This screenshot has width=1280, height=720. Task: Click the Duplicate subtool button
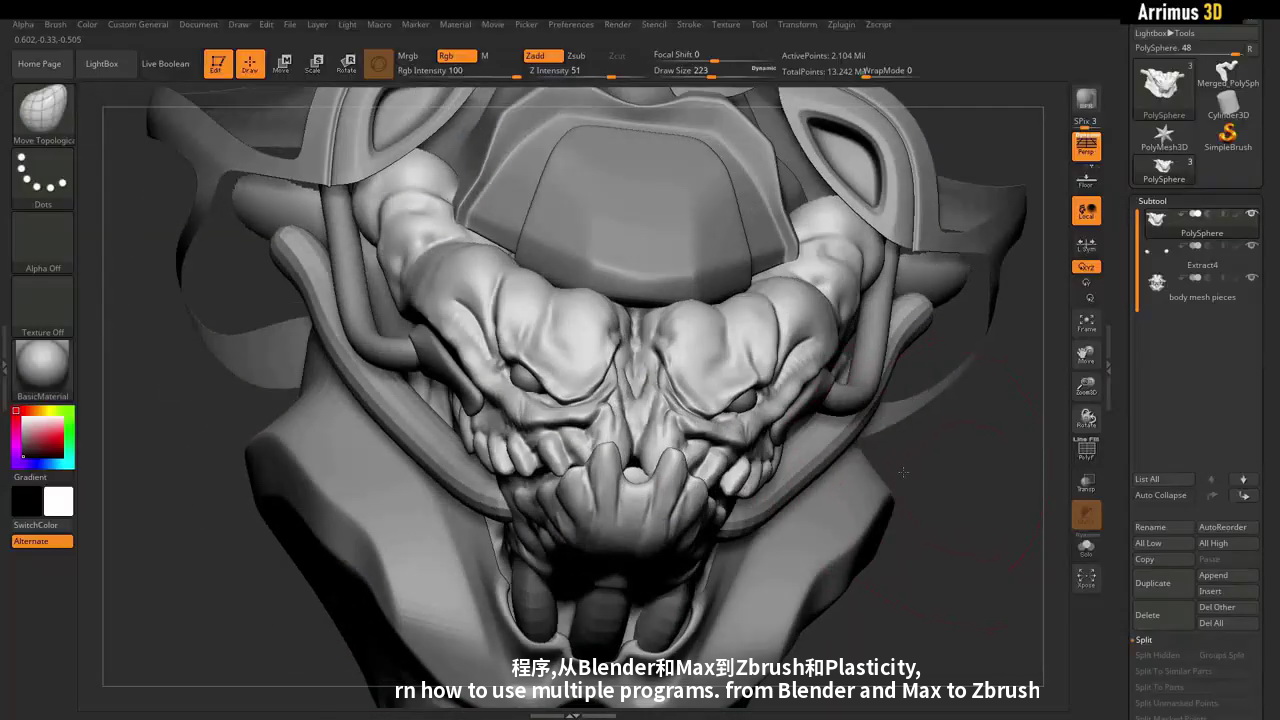[1164, 583]
